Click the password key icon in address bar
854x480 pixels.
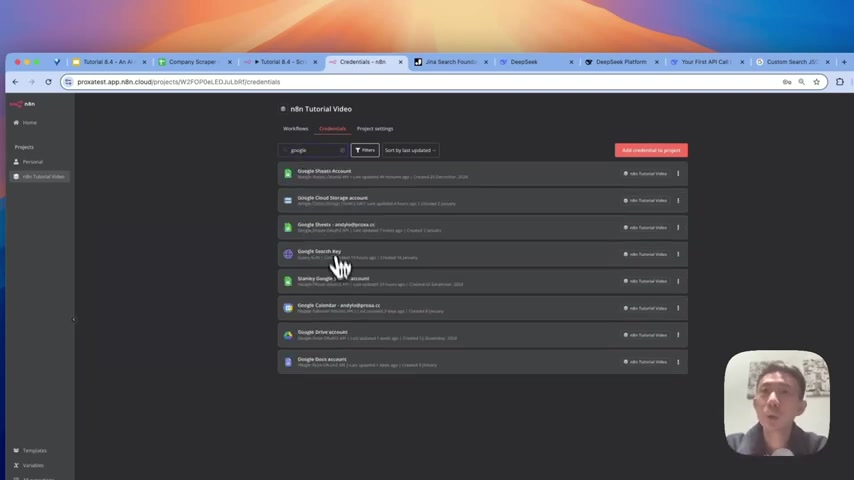[787, 82]
